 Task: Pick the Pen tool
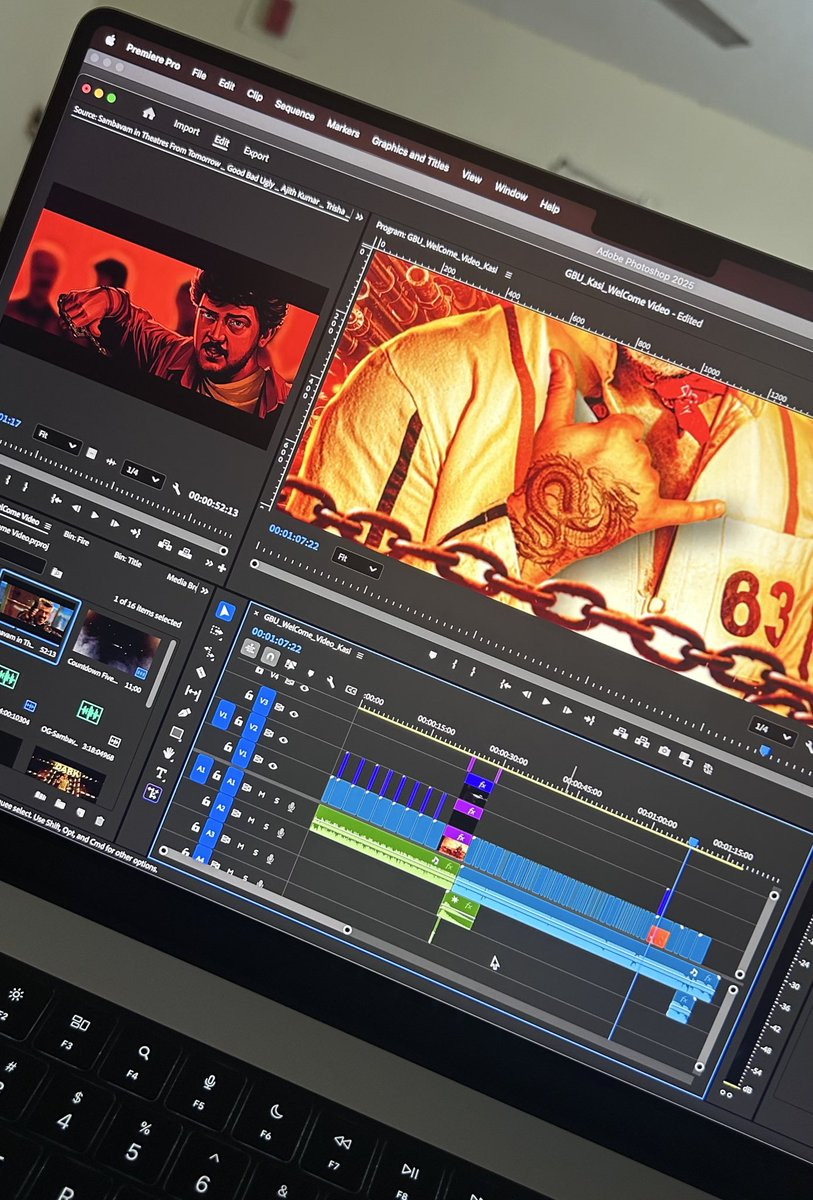click(184, 711)
